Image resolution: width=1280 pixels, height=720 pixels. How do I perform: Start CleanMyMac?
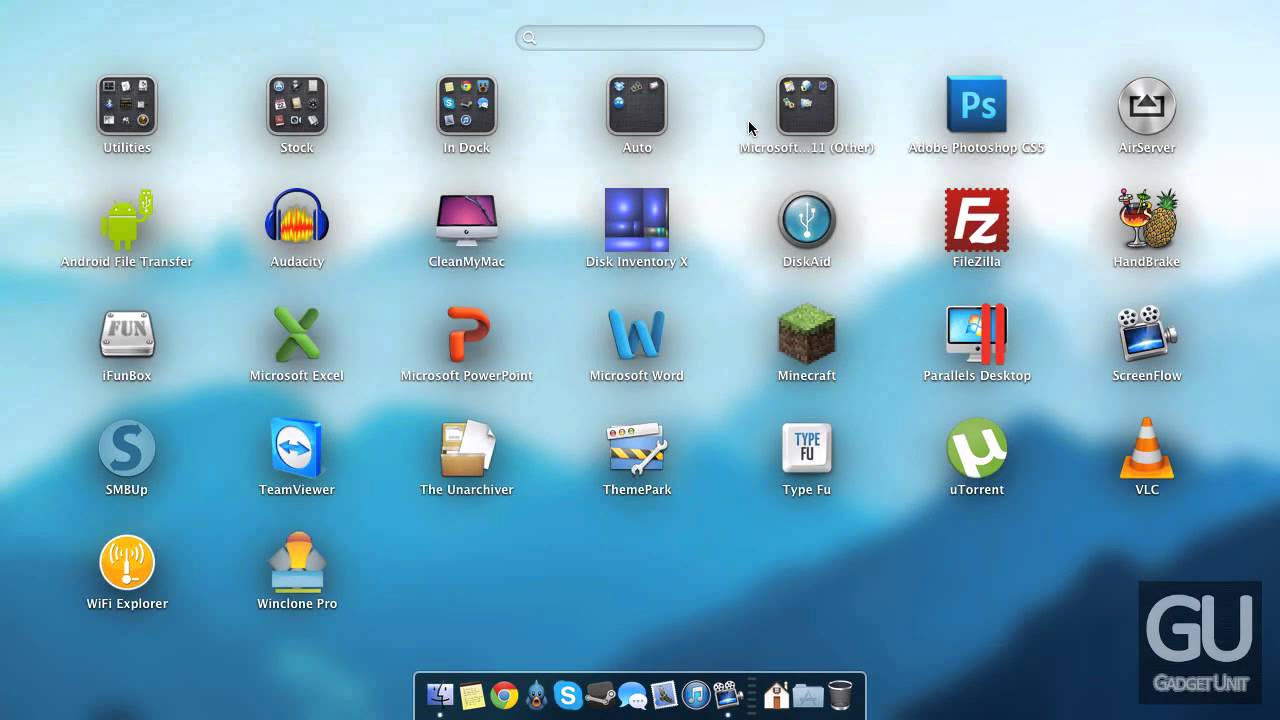tap(467, 219)
